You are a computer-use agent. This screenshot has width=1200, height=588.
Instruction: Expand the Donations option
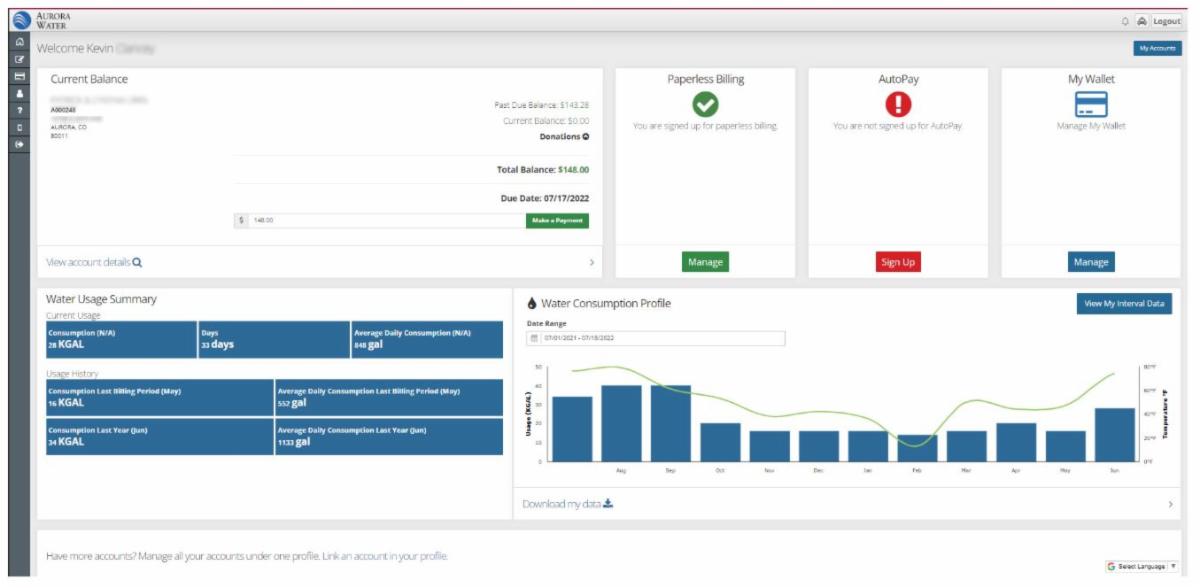(585, 137)
